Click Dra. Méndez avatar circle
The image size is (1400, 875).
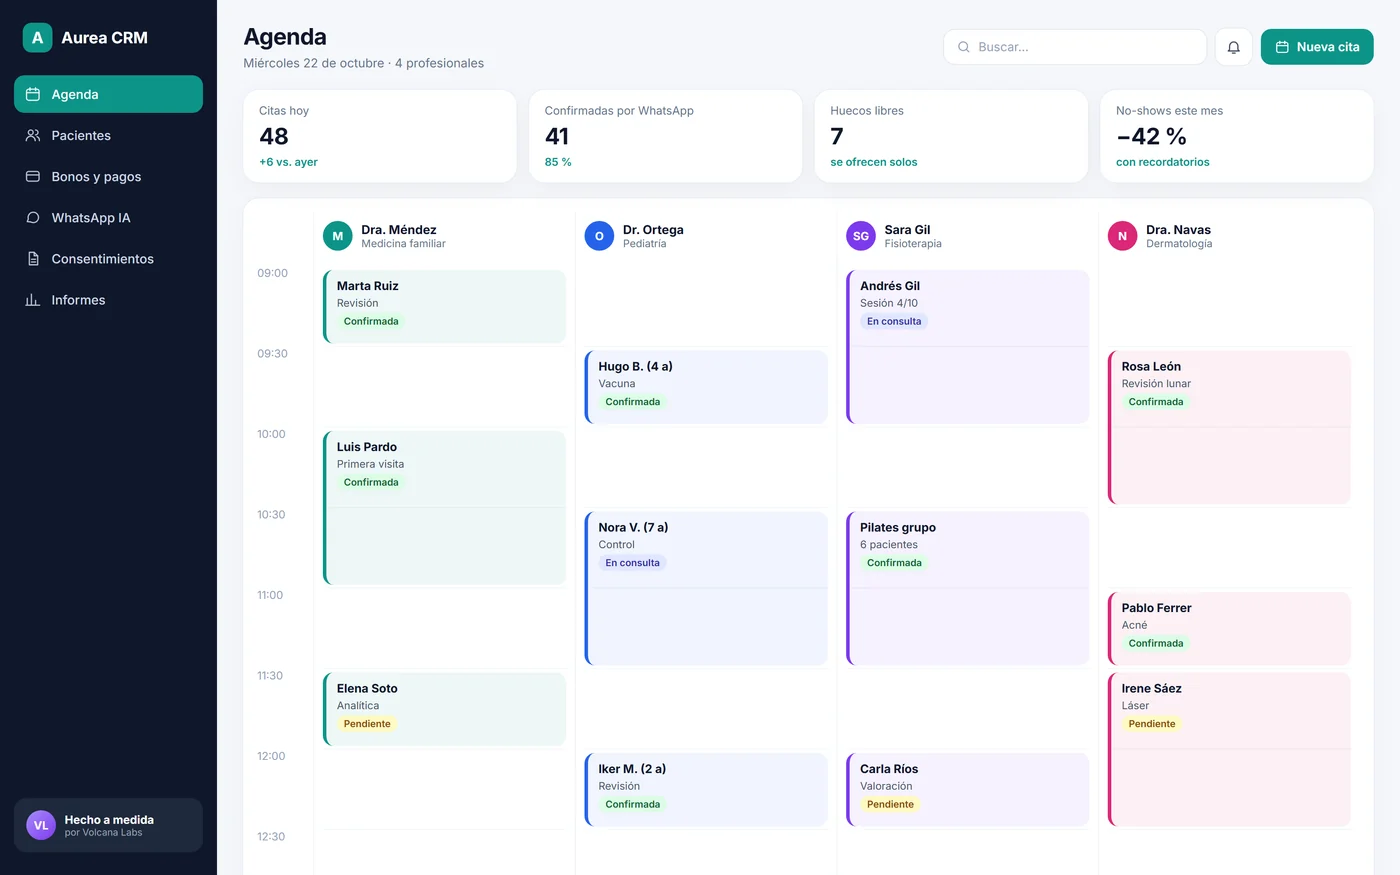pos(338,236)
